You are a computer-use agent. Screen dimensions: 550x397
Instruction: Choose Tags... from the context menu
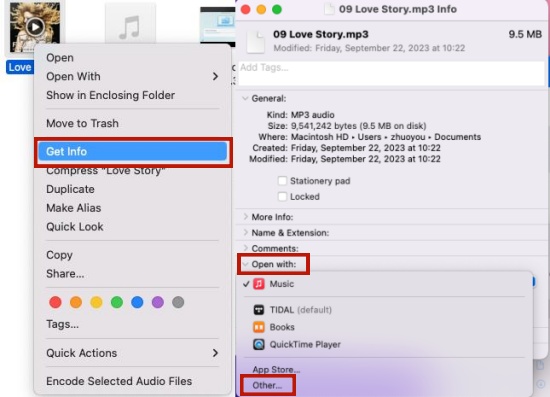pos(62,324)
